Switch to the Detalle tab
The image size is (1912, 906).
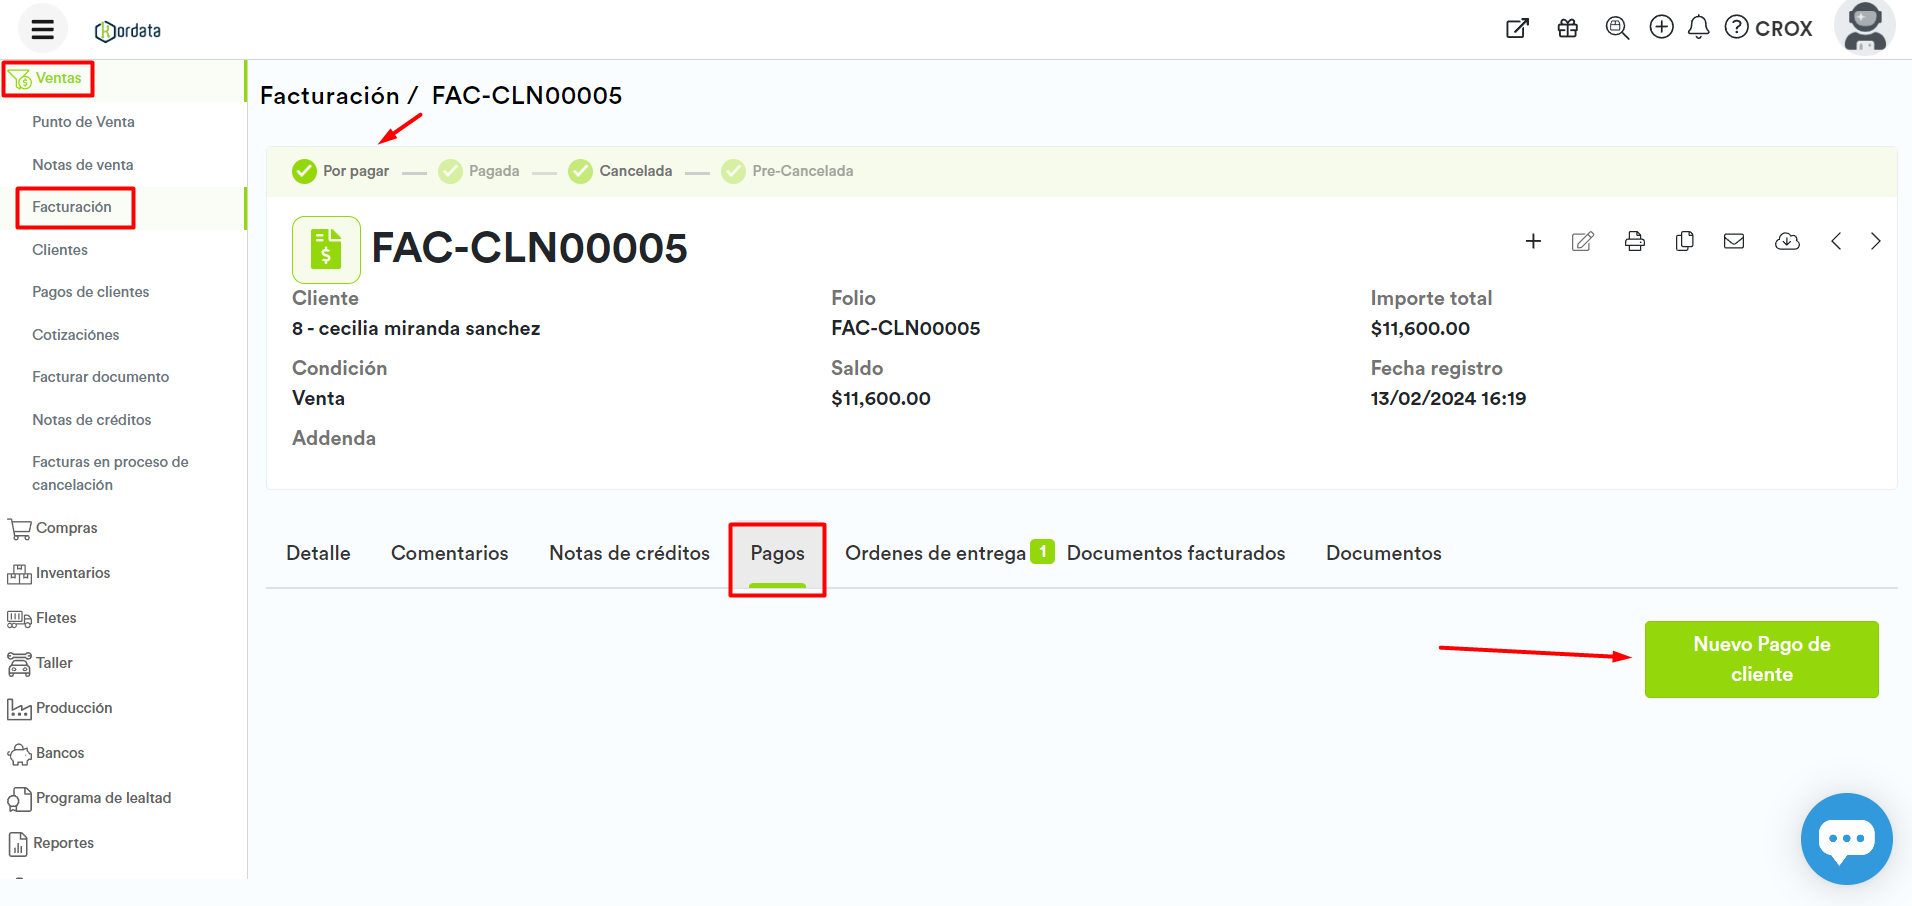318,553
